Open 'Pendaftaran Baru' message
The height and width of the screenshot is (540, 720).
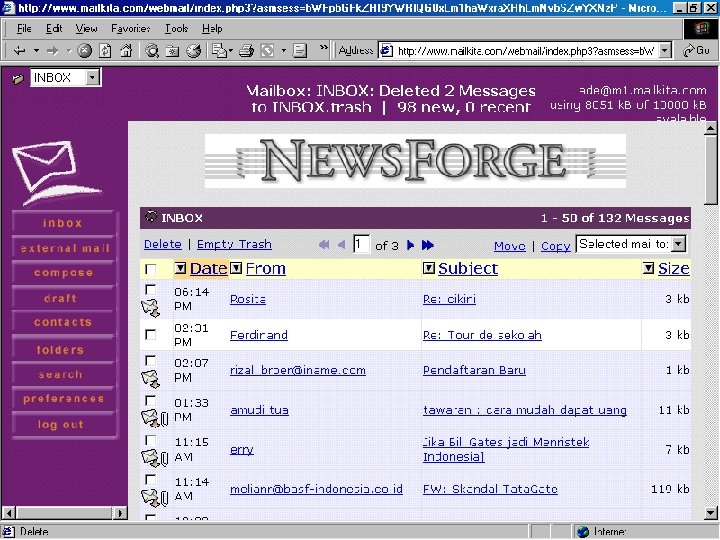click(x=474, y=370)
